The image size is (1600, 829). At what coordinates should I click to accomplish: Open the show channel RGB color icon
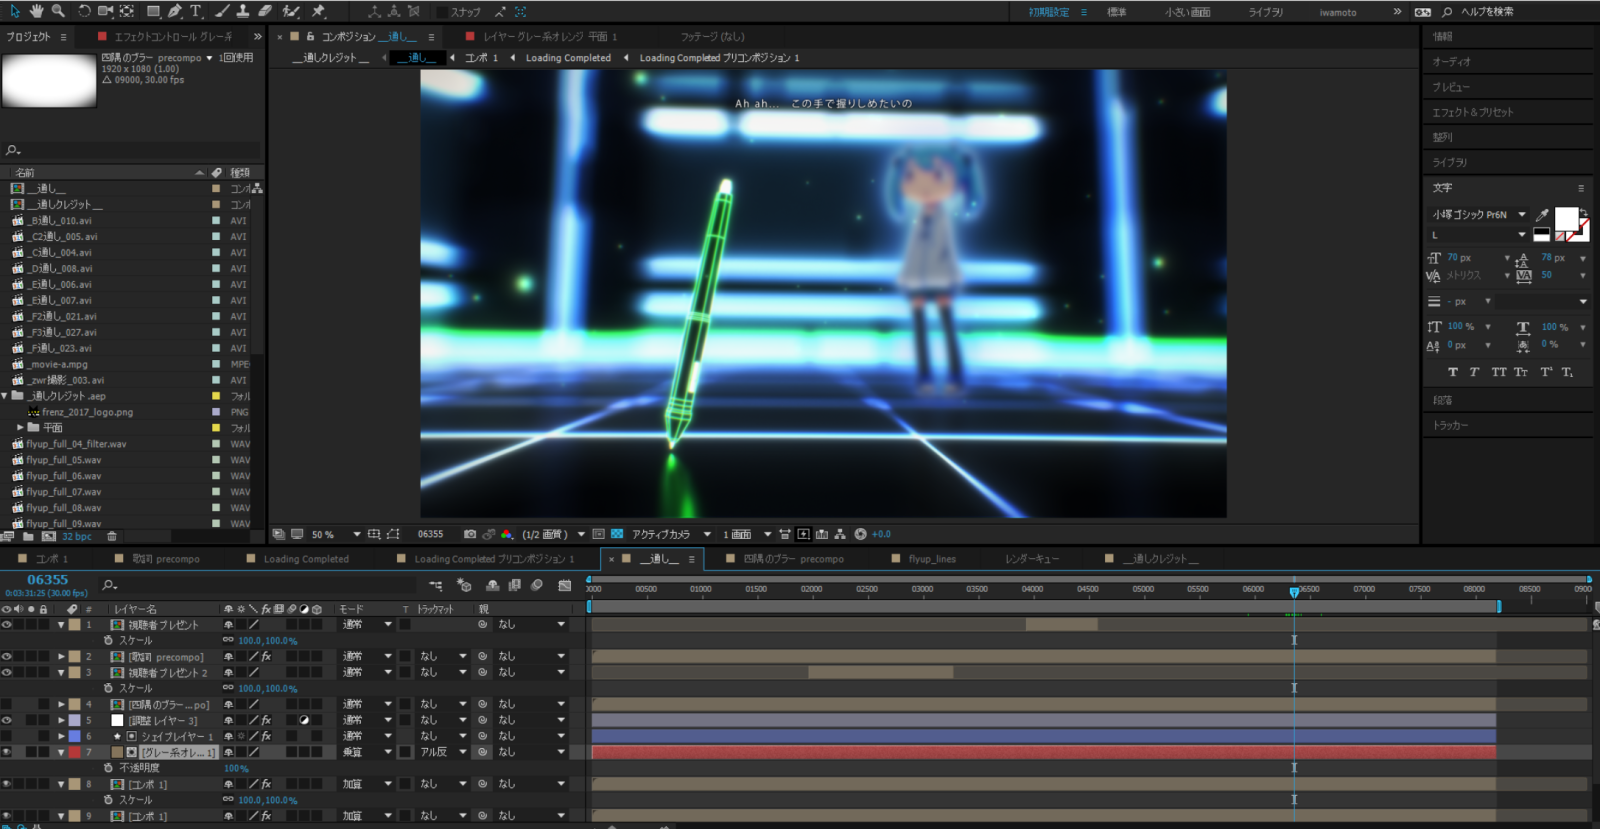click(507, 534)
